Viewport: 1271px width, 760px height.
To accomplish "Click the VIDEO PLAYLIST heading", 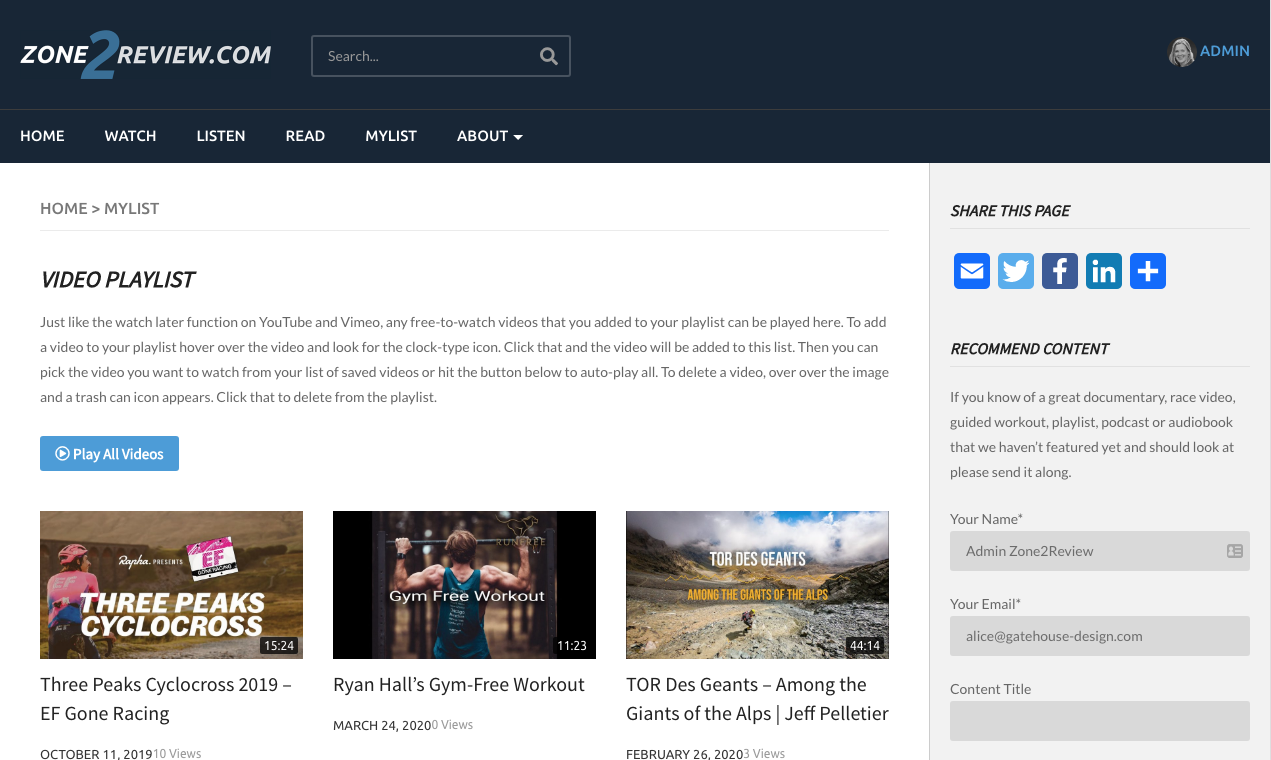I will click(x=117, y=280).
